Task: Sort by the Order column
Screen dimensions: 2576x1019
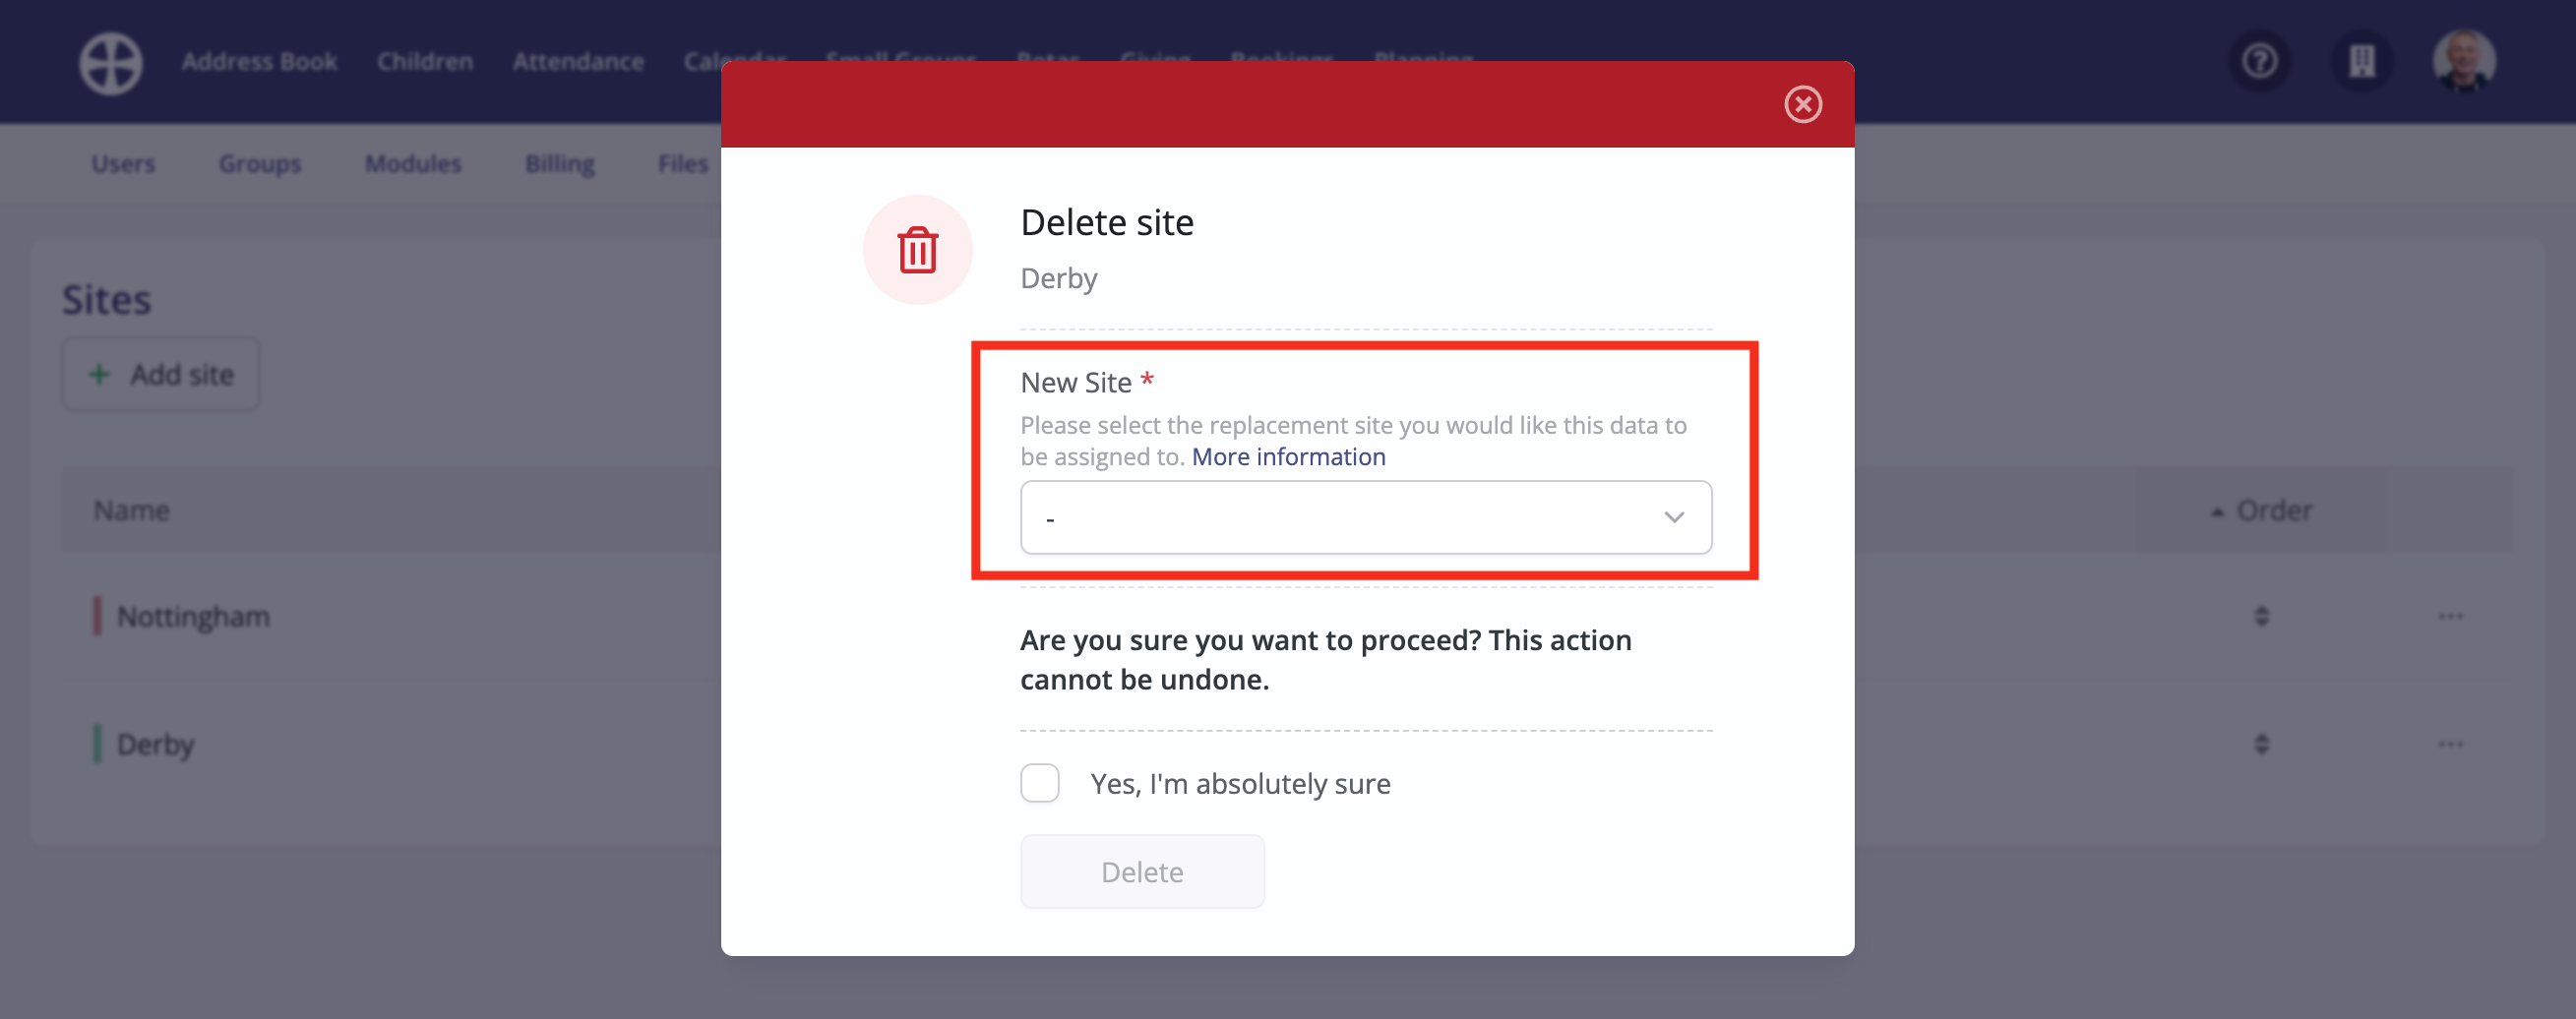Action: click(2261, 511)
